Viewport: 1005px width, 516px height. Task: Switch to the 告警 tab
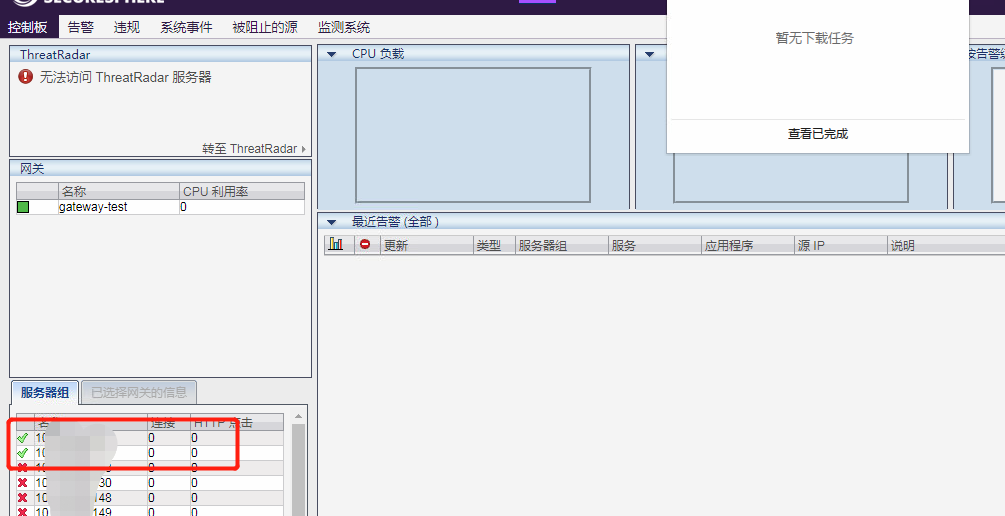click(x=81, y=27)
